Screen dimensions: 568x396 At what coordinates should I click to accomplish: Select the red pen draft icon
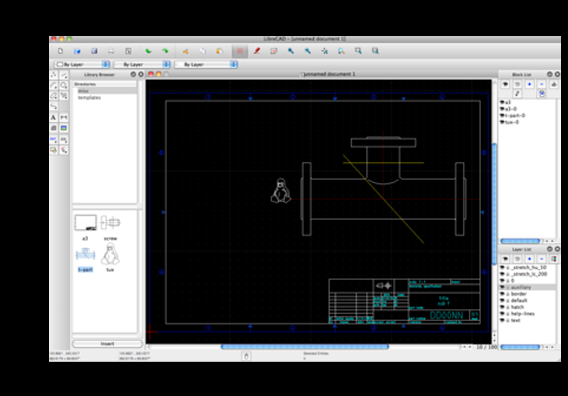pyautogui.click(x=257, y=51)
